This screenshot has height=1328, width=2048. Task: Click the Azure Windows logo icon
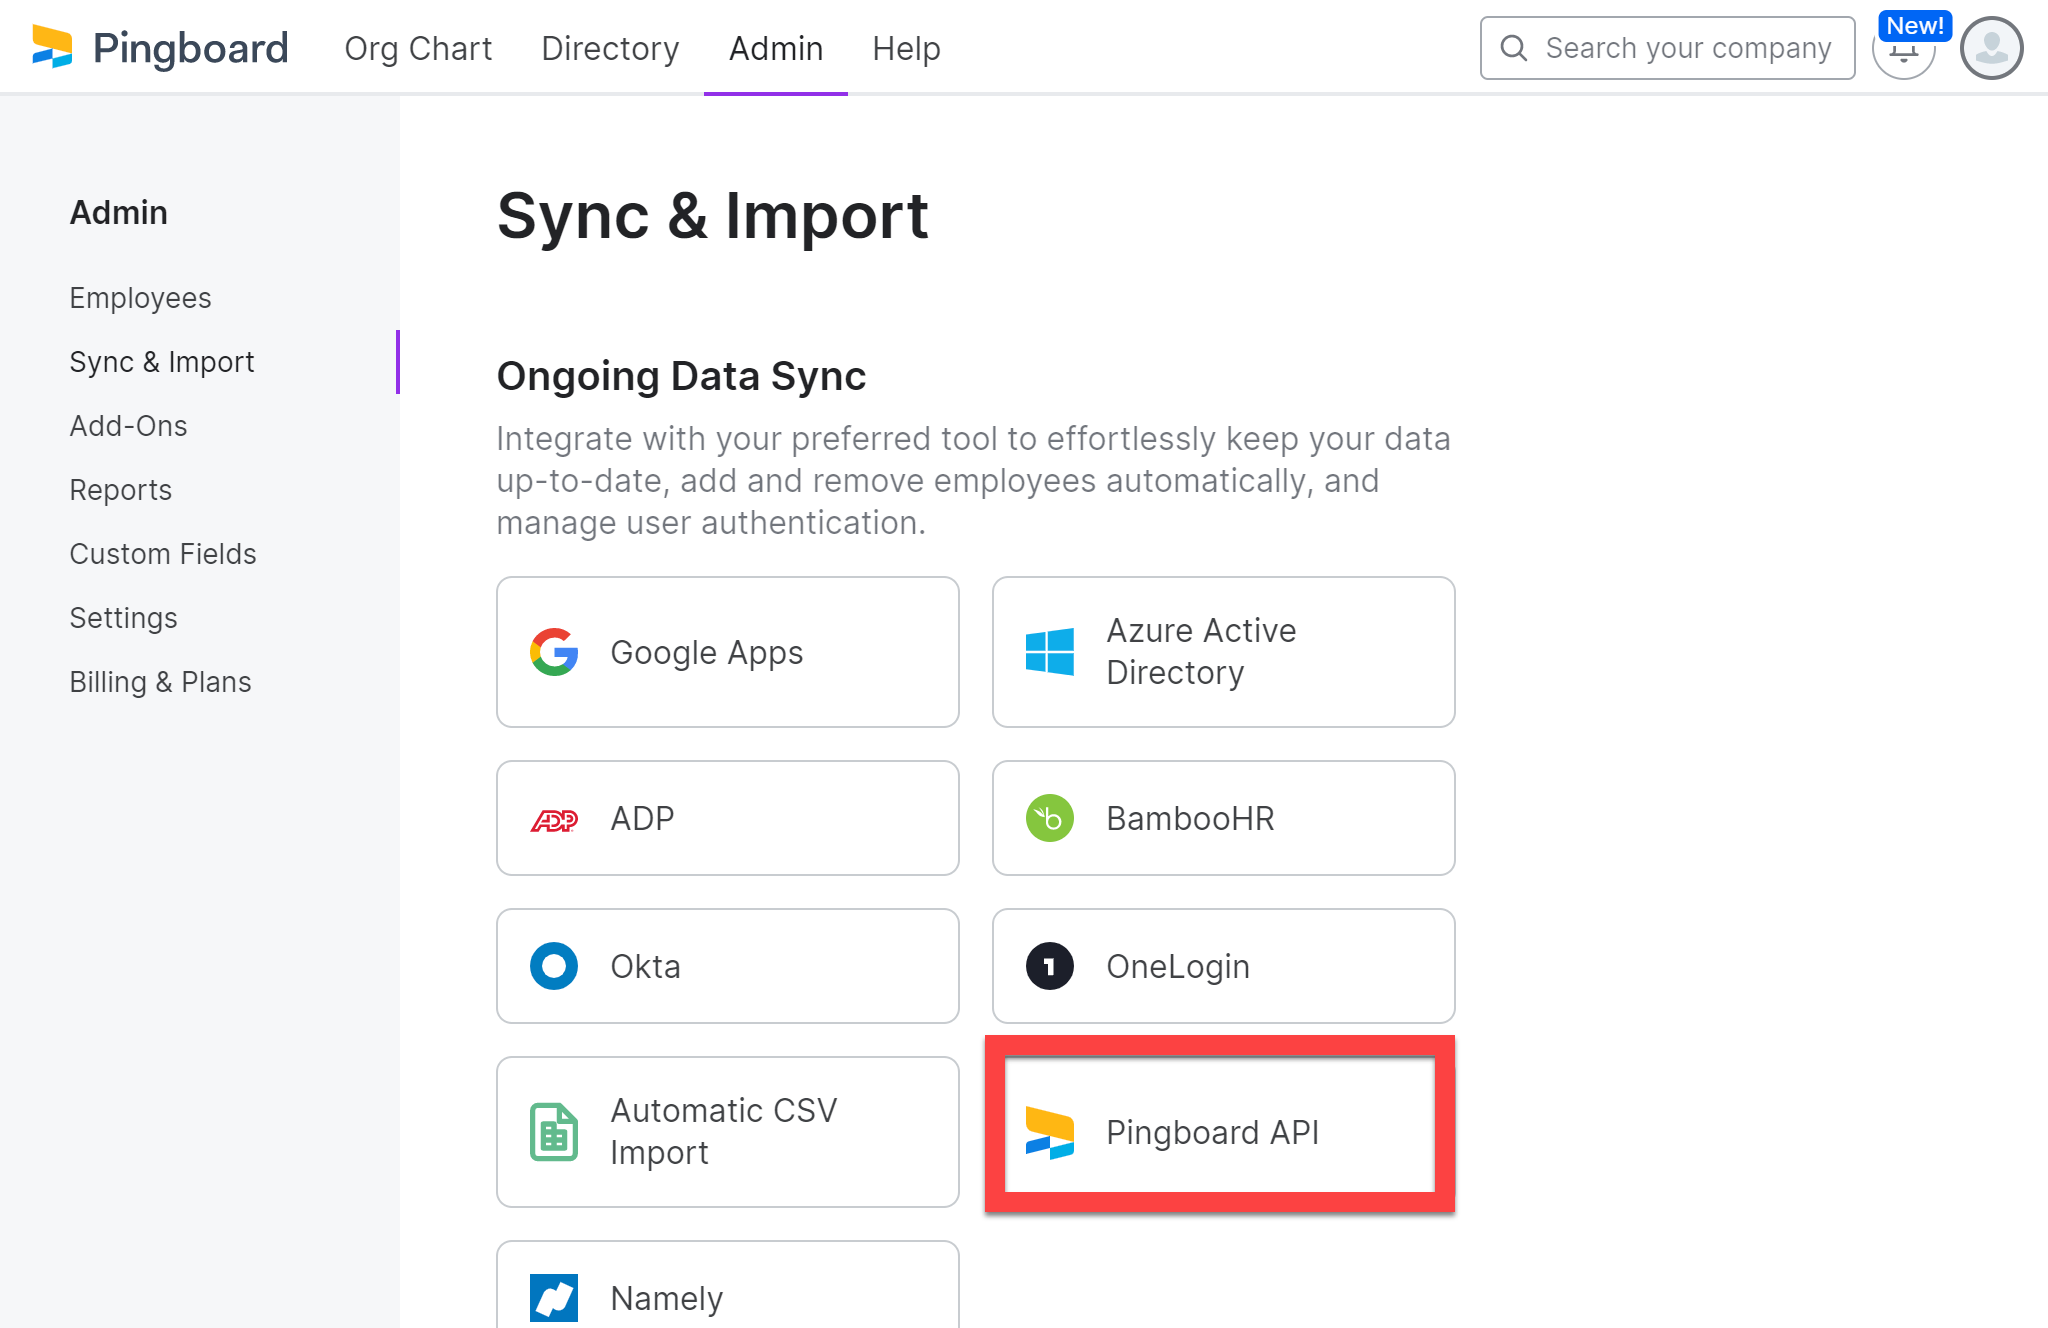pos(1050,652)
